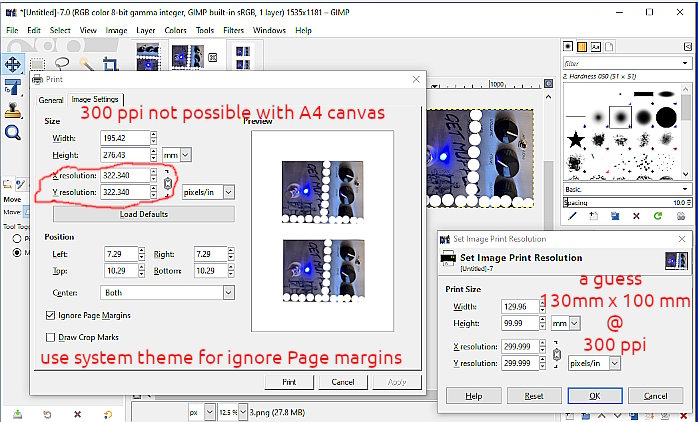Click Open brush as image icon

point(681,216)
